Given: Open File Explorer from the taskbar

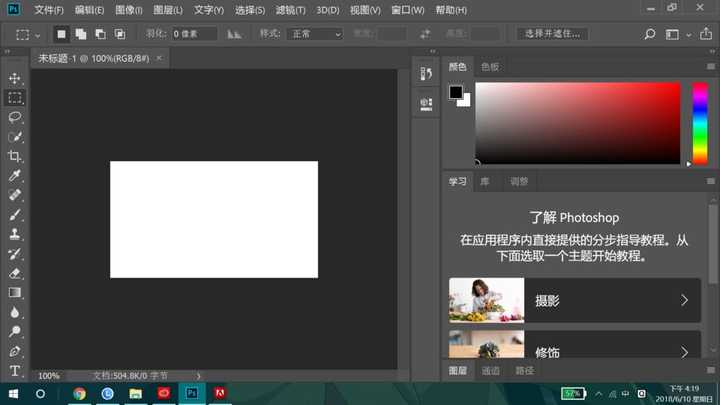Looking at the screenshot, I should [x=135, y=394].
